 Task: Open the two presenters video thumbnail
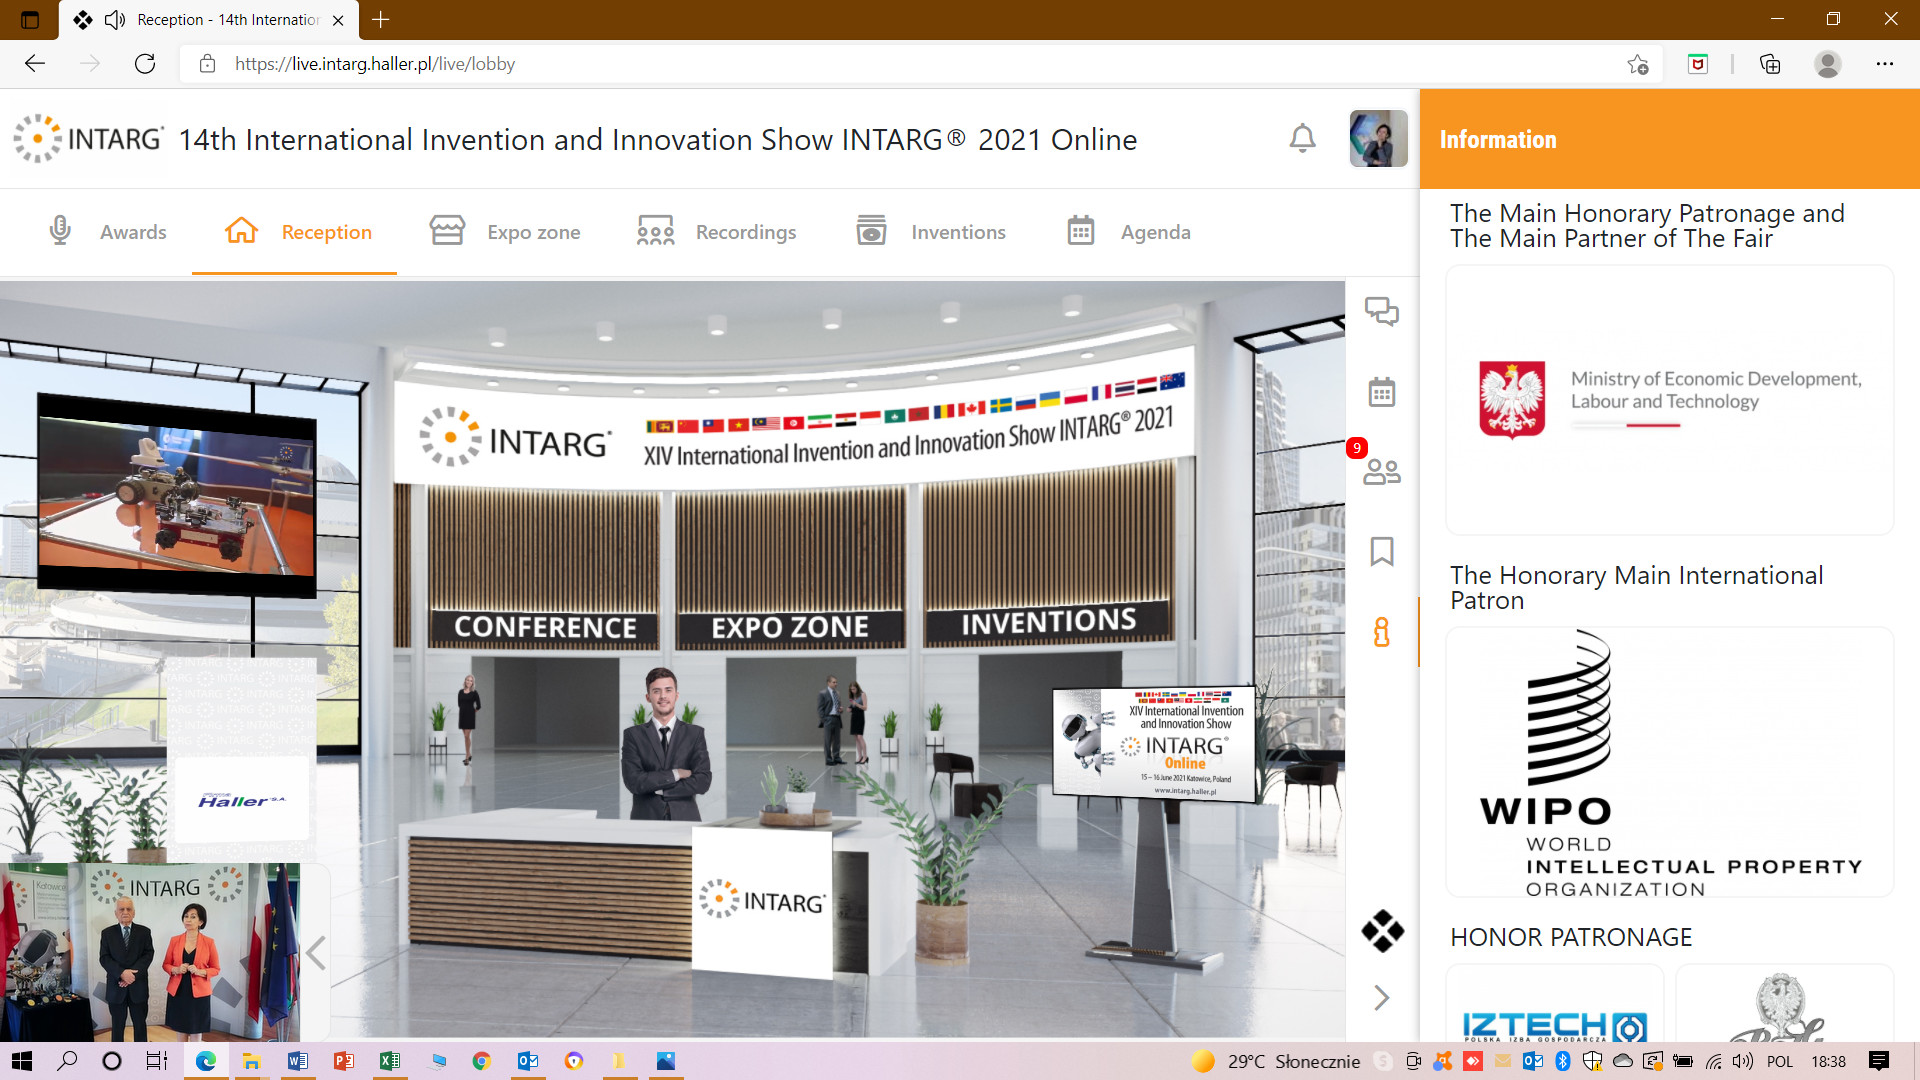click(150, 952)
